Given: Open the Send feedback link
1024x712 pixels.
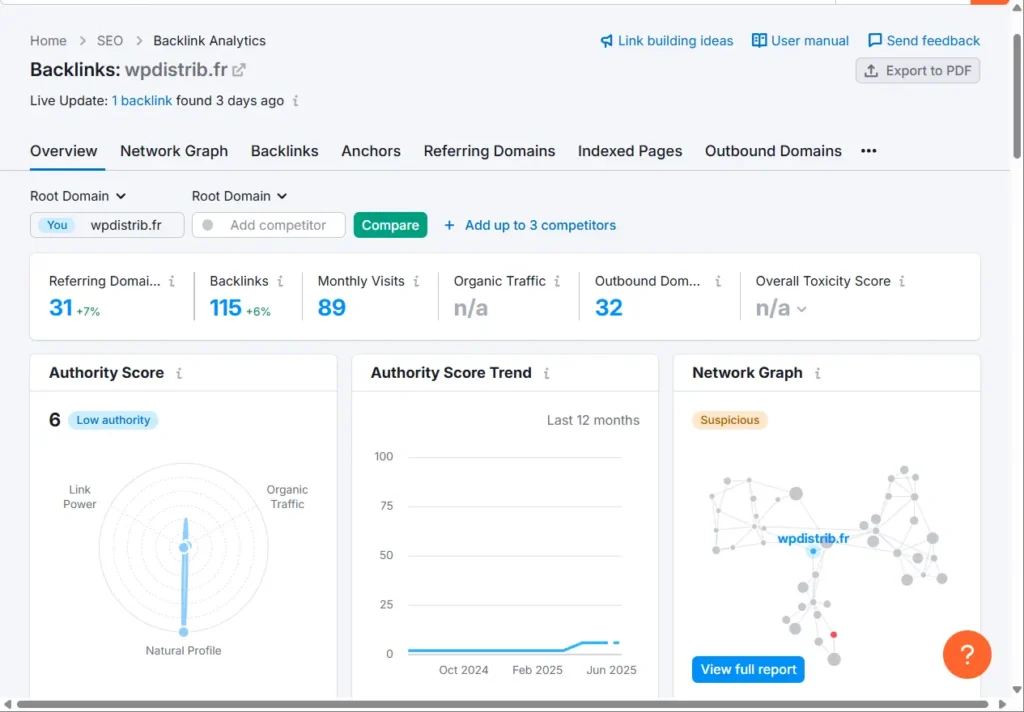Looking at the screenshot, I should pyautogui.click(x=933, y=40).
